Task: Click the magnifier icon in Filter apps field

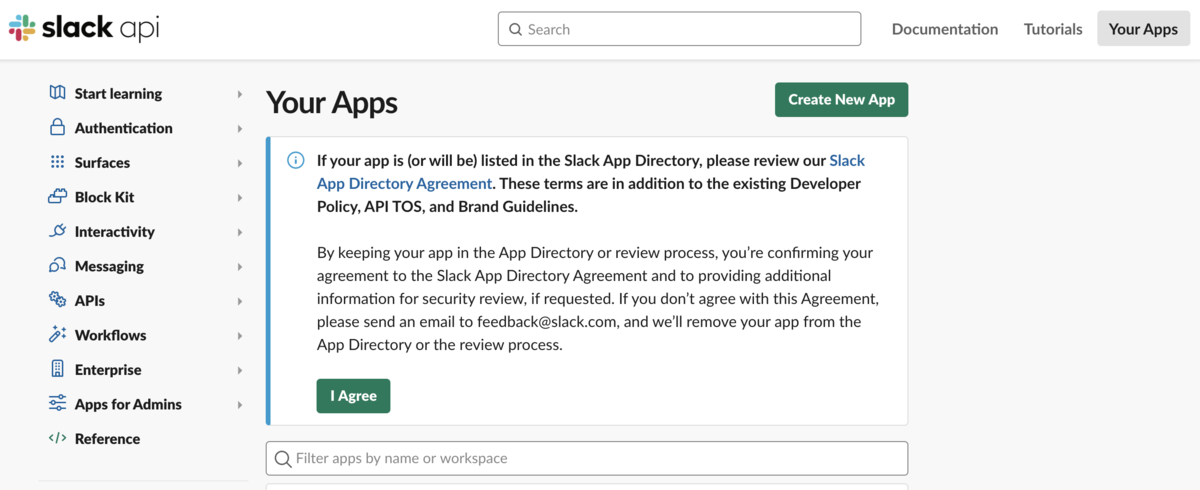Action: click(x=283, y=458)
